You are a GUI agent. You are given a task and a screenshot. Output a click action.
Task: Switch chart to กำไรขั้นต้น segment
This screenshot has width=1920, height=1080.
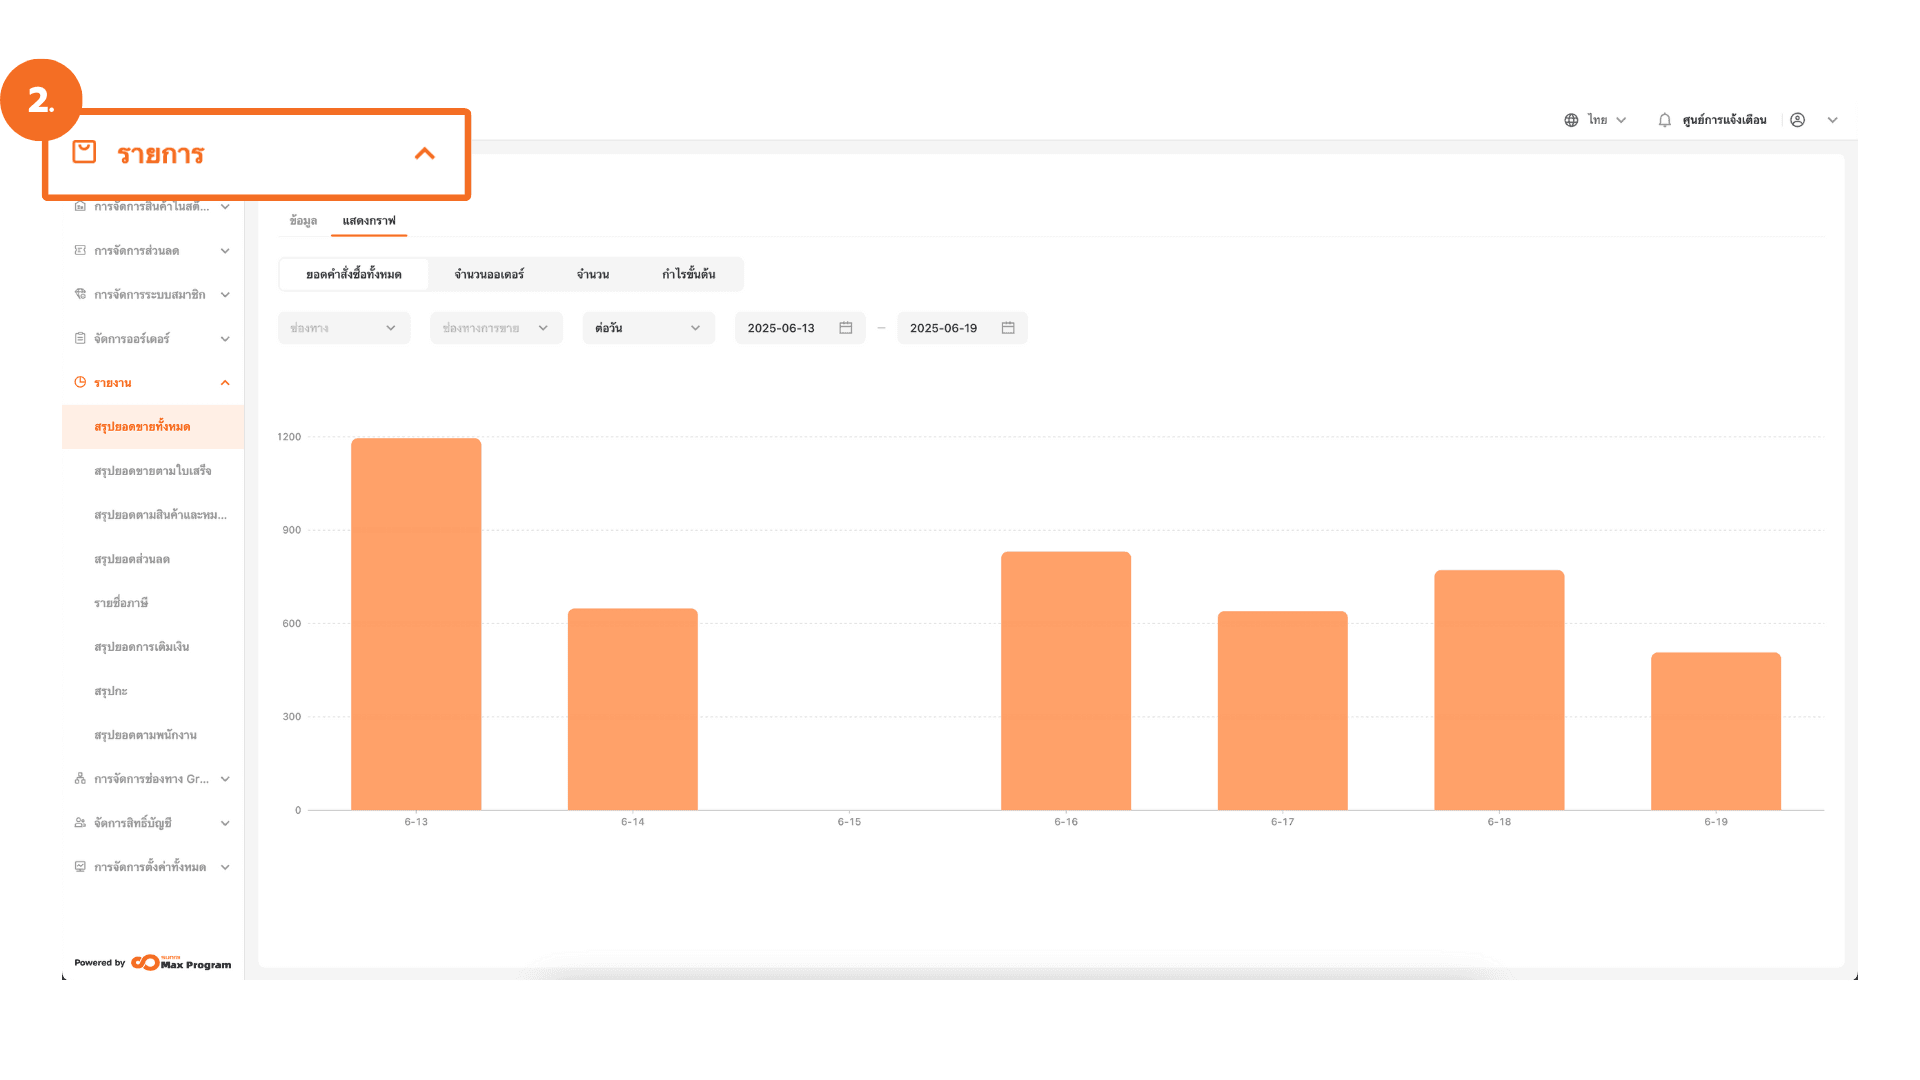pos(688,274)
